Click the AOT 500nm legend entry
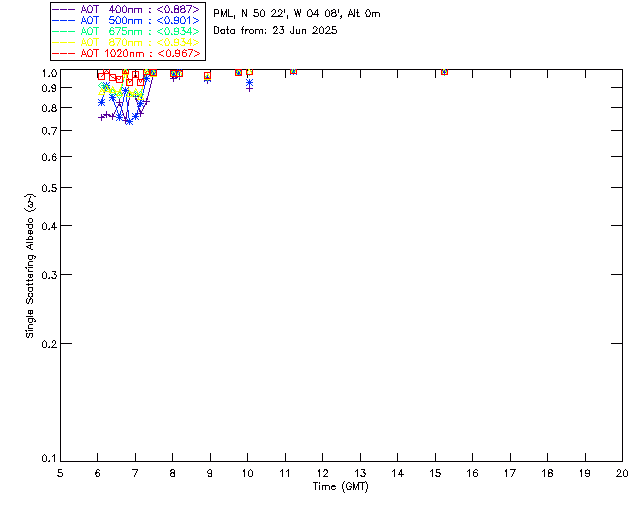The height and width of the screenshot is (512, 640). point(126,20)
